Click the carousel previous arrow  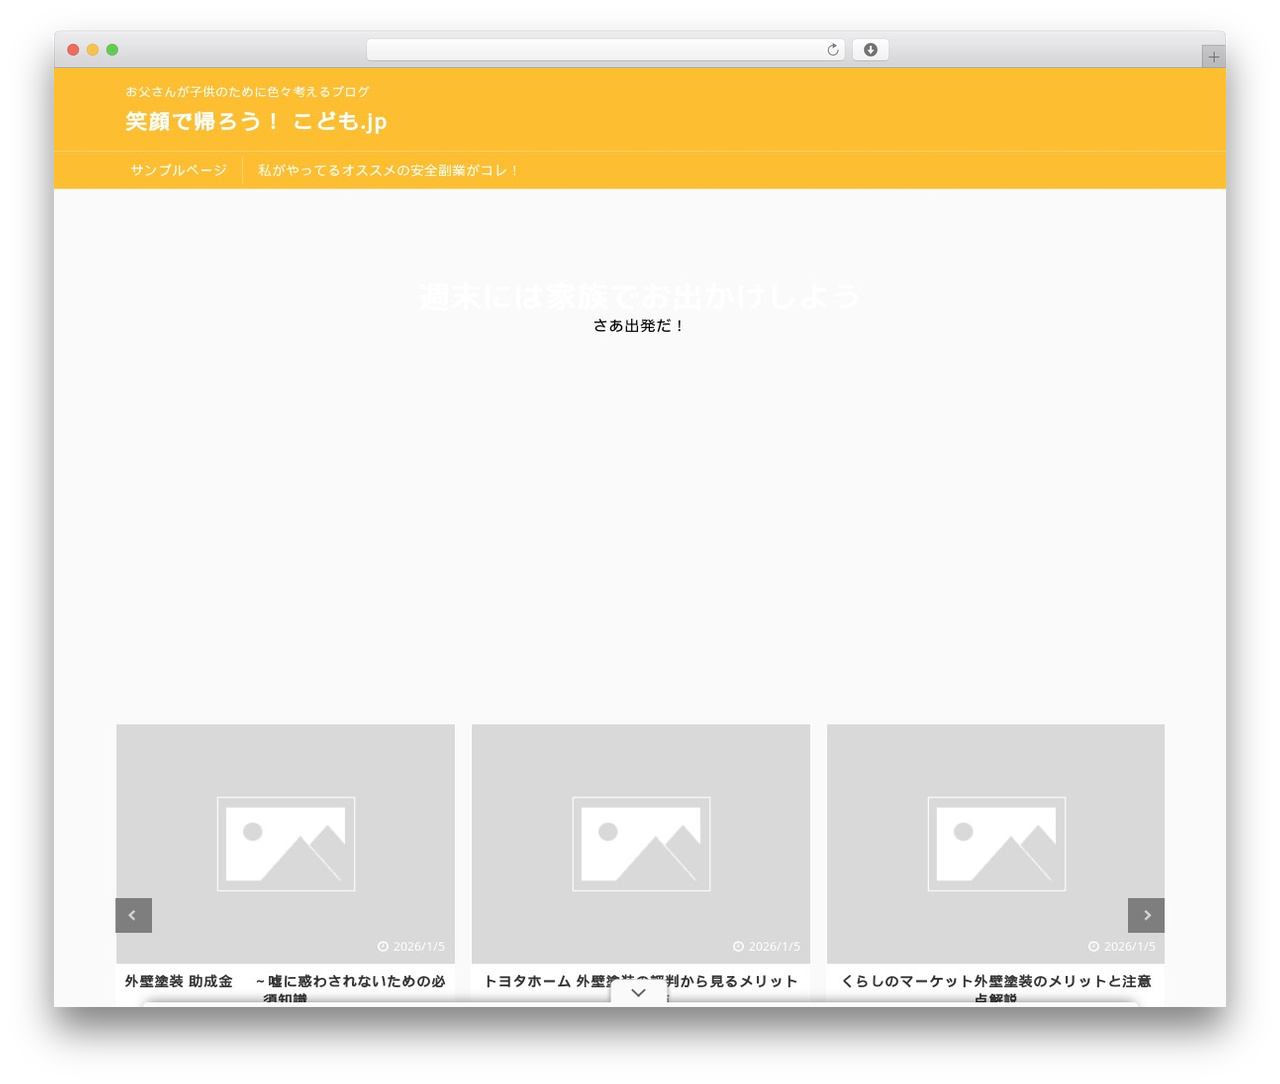[133, 915]
